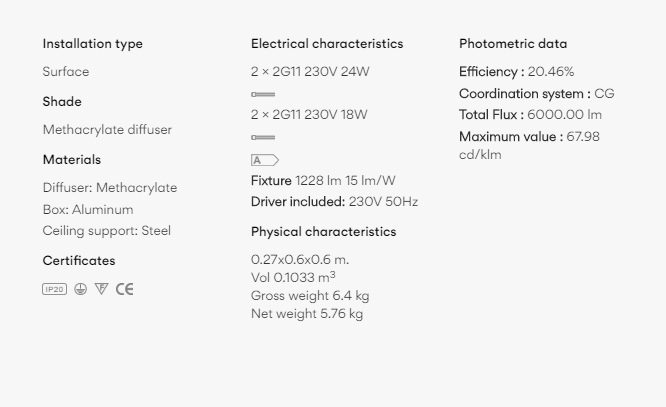
Task: Click the Electrical characteristics heading
Action: (327, 44)
